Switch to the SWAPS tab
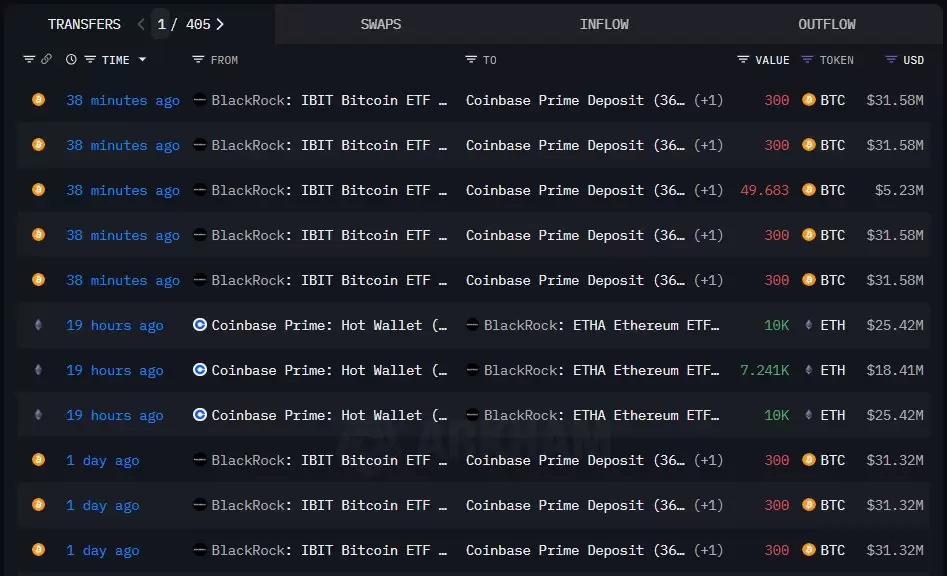947x576 pixels. coord(380,24)
